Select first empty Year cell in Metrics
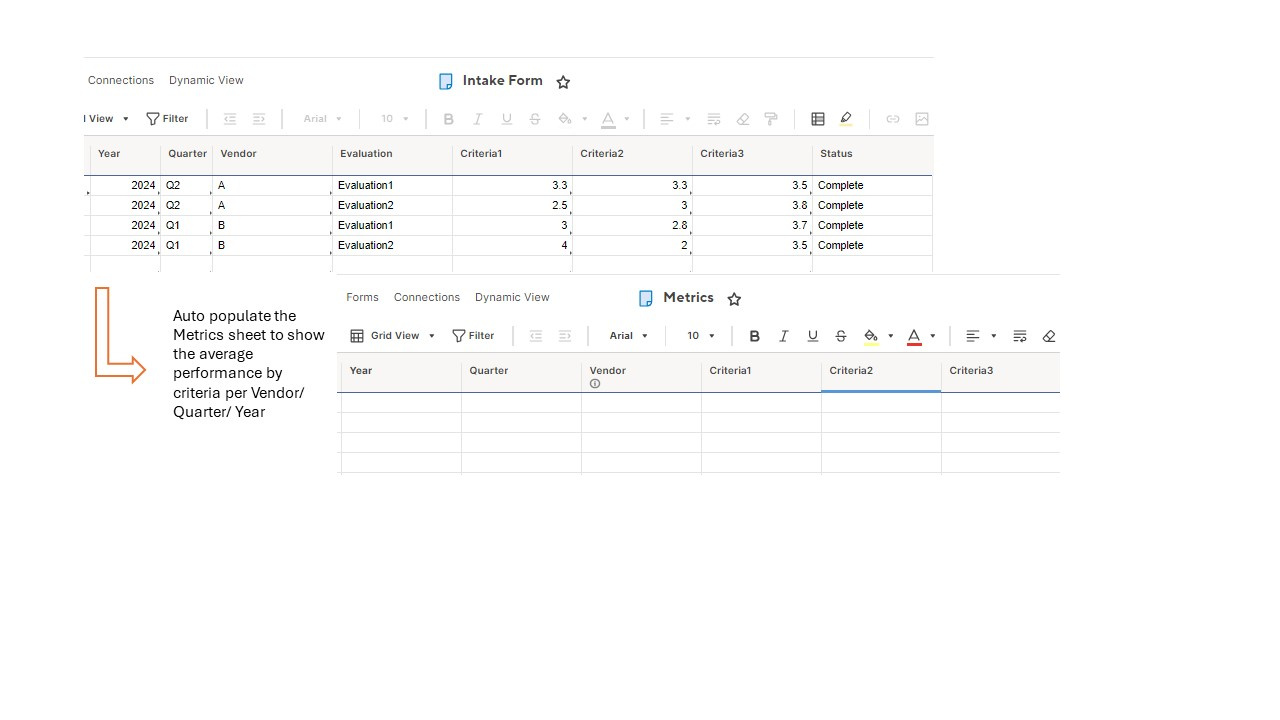The image size is (1280, 720). click(401, 403)
